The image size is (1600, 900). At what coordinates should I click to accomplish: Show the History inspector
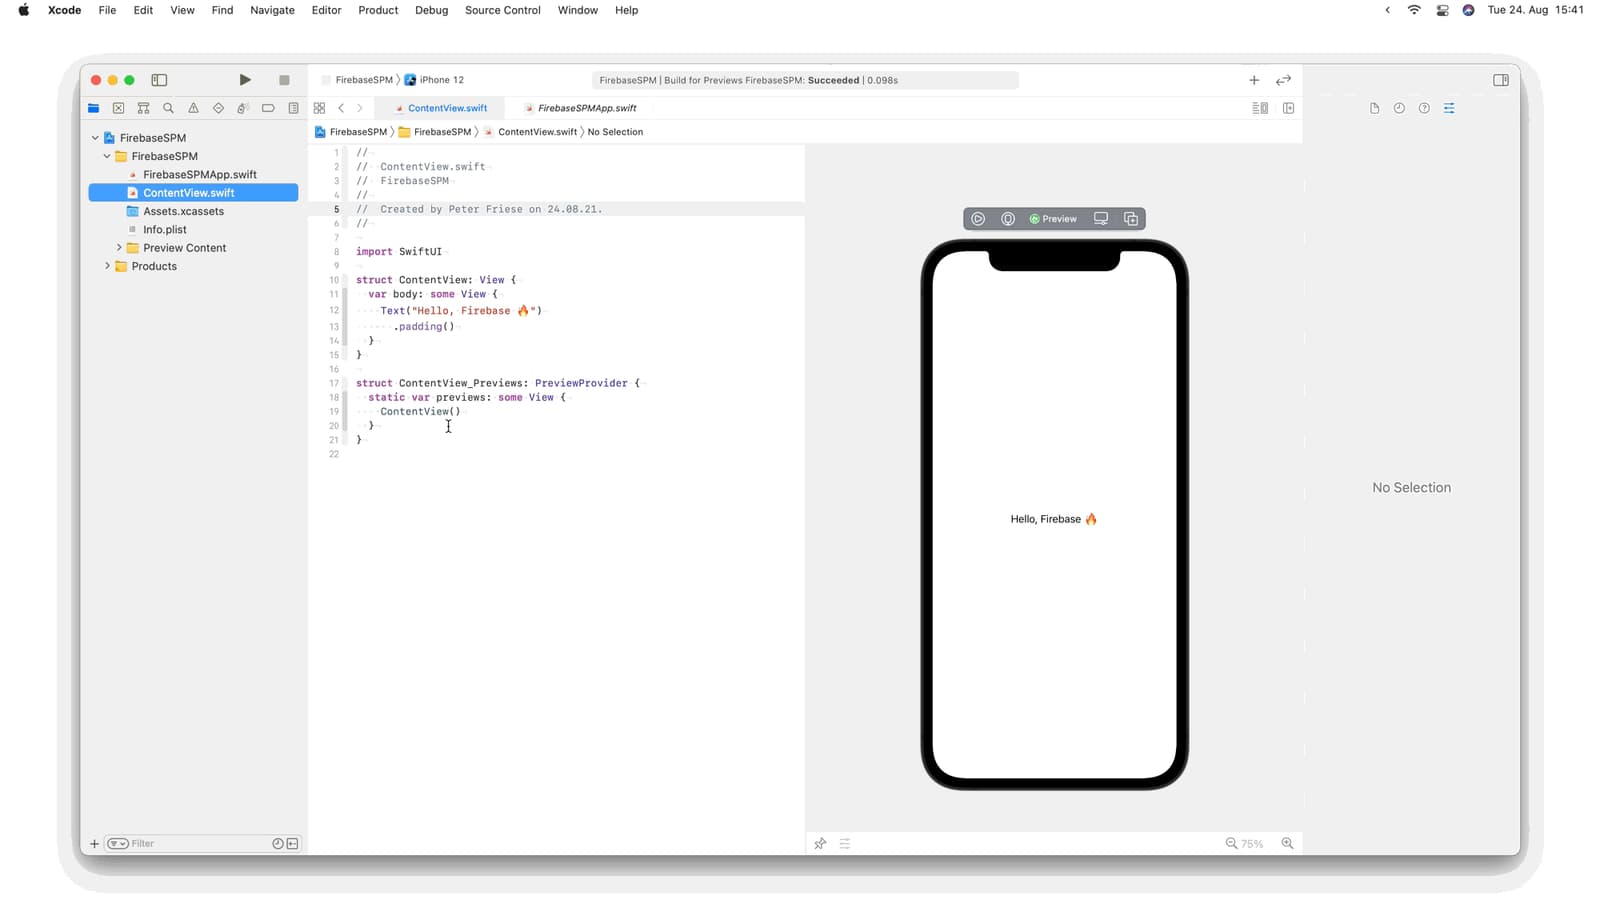click(x=1399, y=108)
